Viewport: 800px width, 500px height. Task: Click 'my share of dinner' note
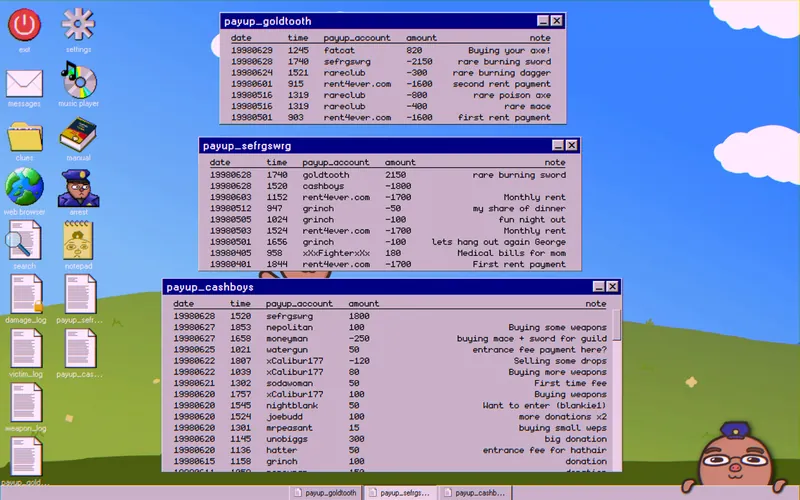click(519, 209)
